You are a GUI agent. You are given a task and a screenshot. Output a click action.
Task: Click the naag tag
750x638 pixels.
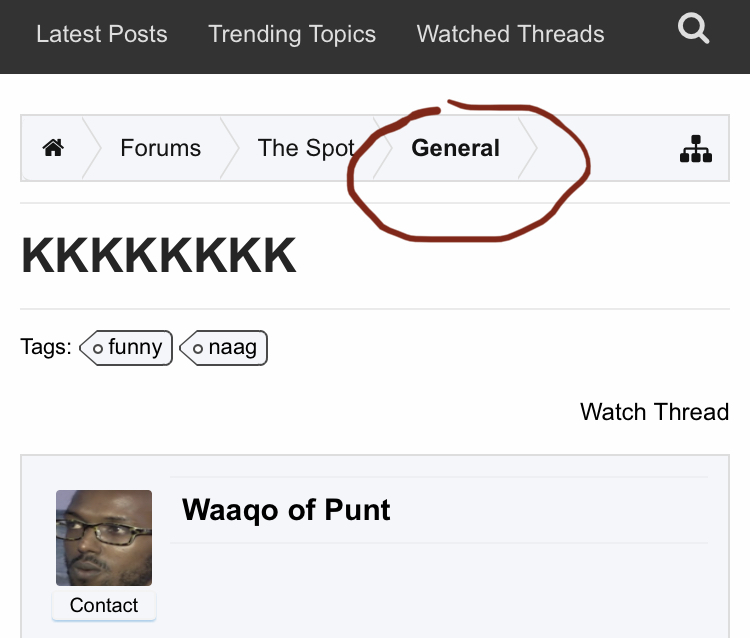[223, 348]
